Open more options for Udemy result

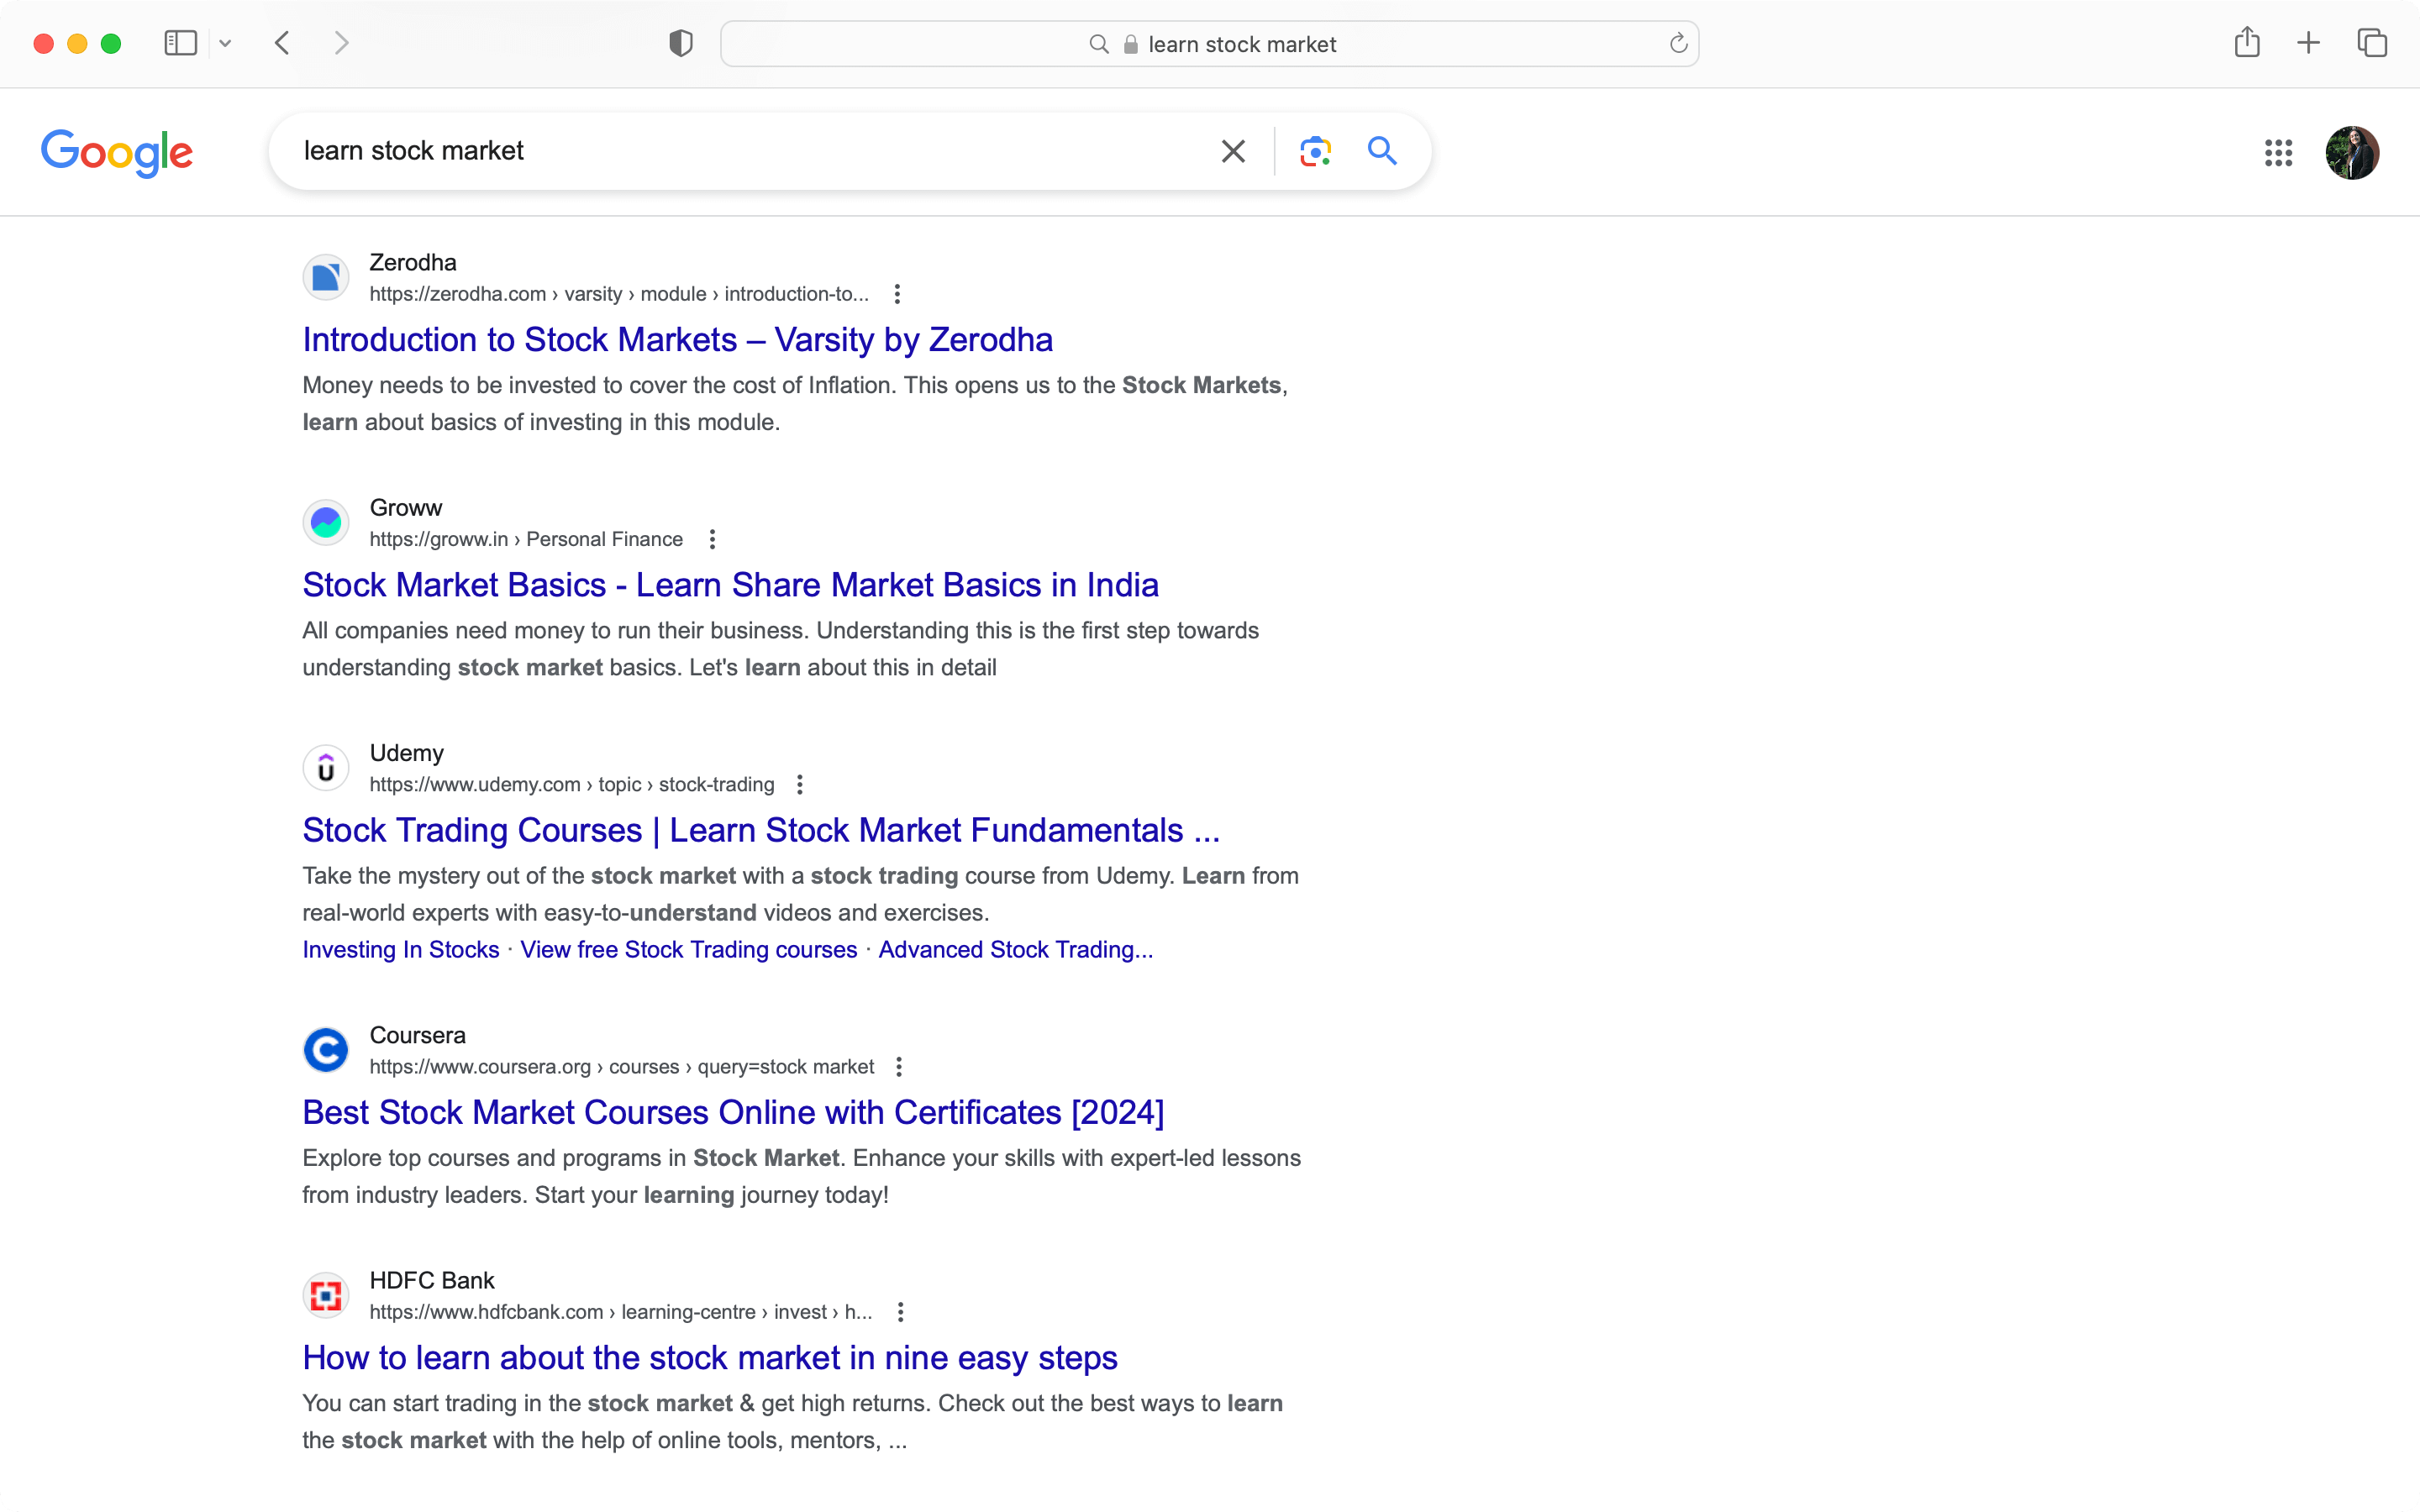799,785
